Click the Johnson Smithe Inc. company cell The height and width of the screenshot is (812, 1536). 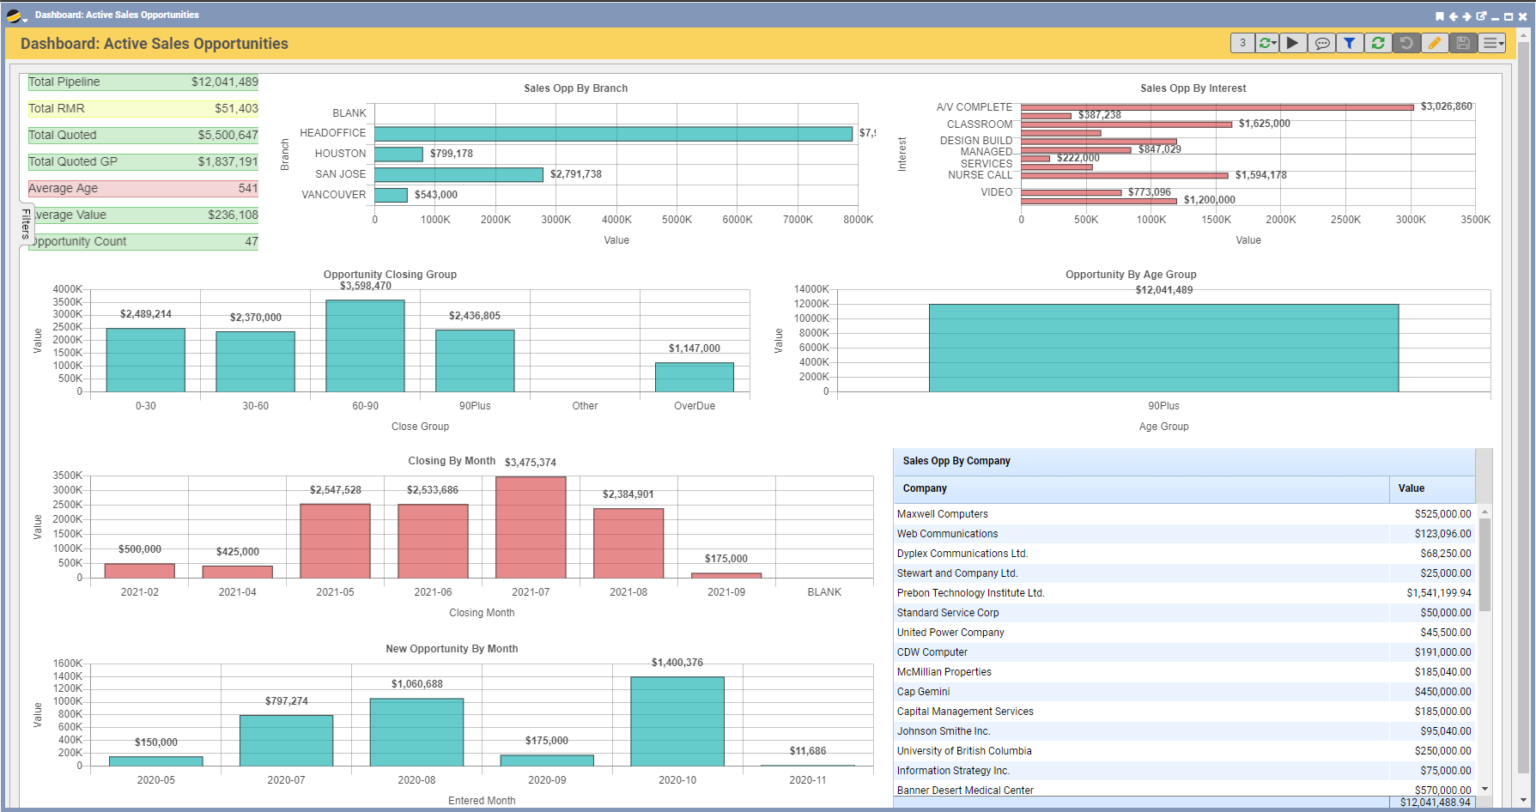pyautogui.click(x=1141, y=731)
